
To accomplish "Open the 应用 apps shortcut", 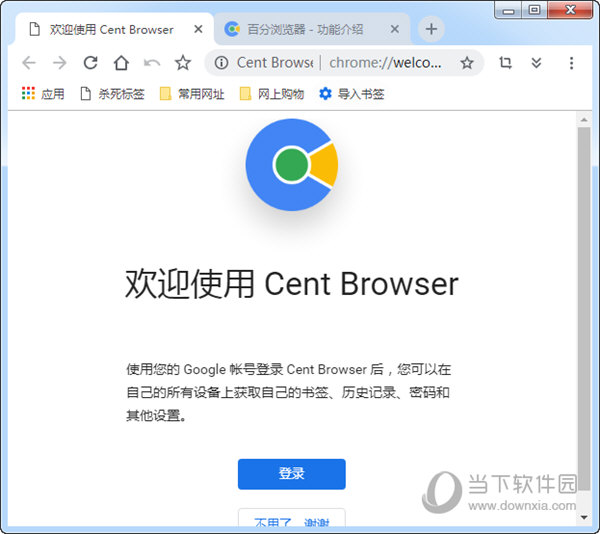I will (43, 94).
